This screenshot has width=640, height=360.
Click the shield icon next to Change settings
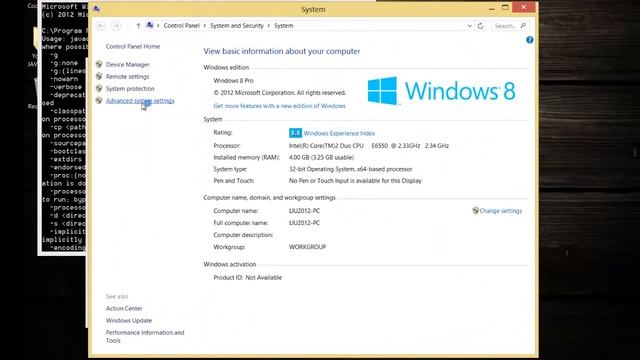(x=476, y=211)
